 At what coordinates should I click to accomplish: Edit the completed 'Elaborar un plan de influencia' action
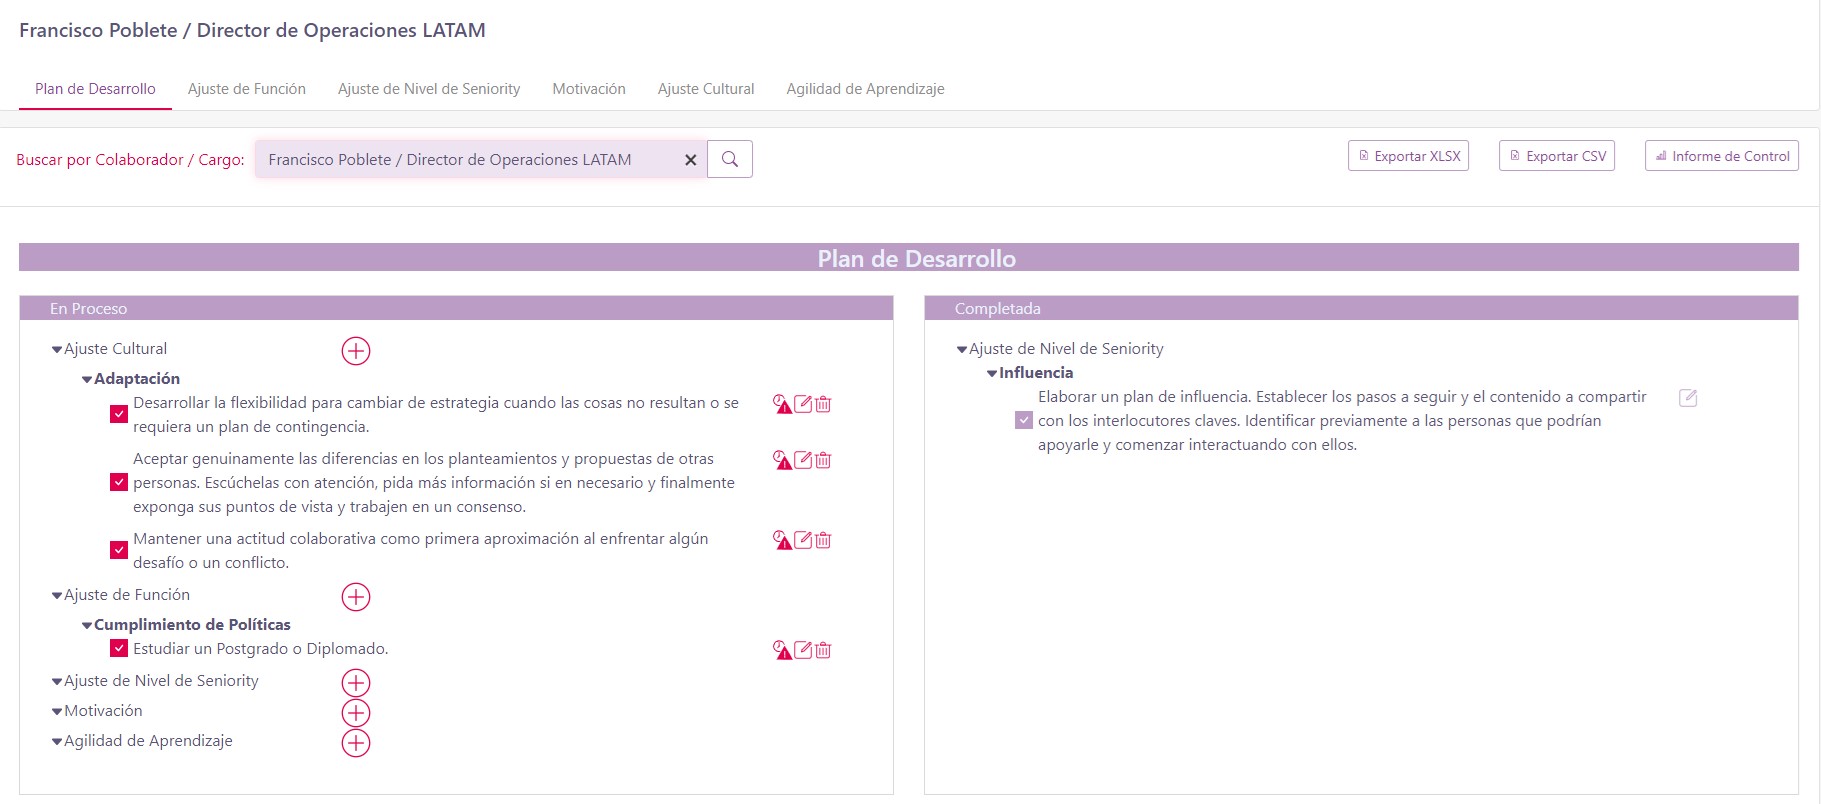[x=1688, y=398]
